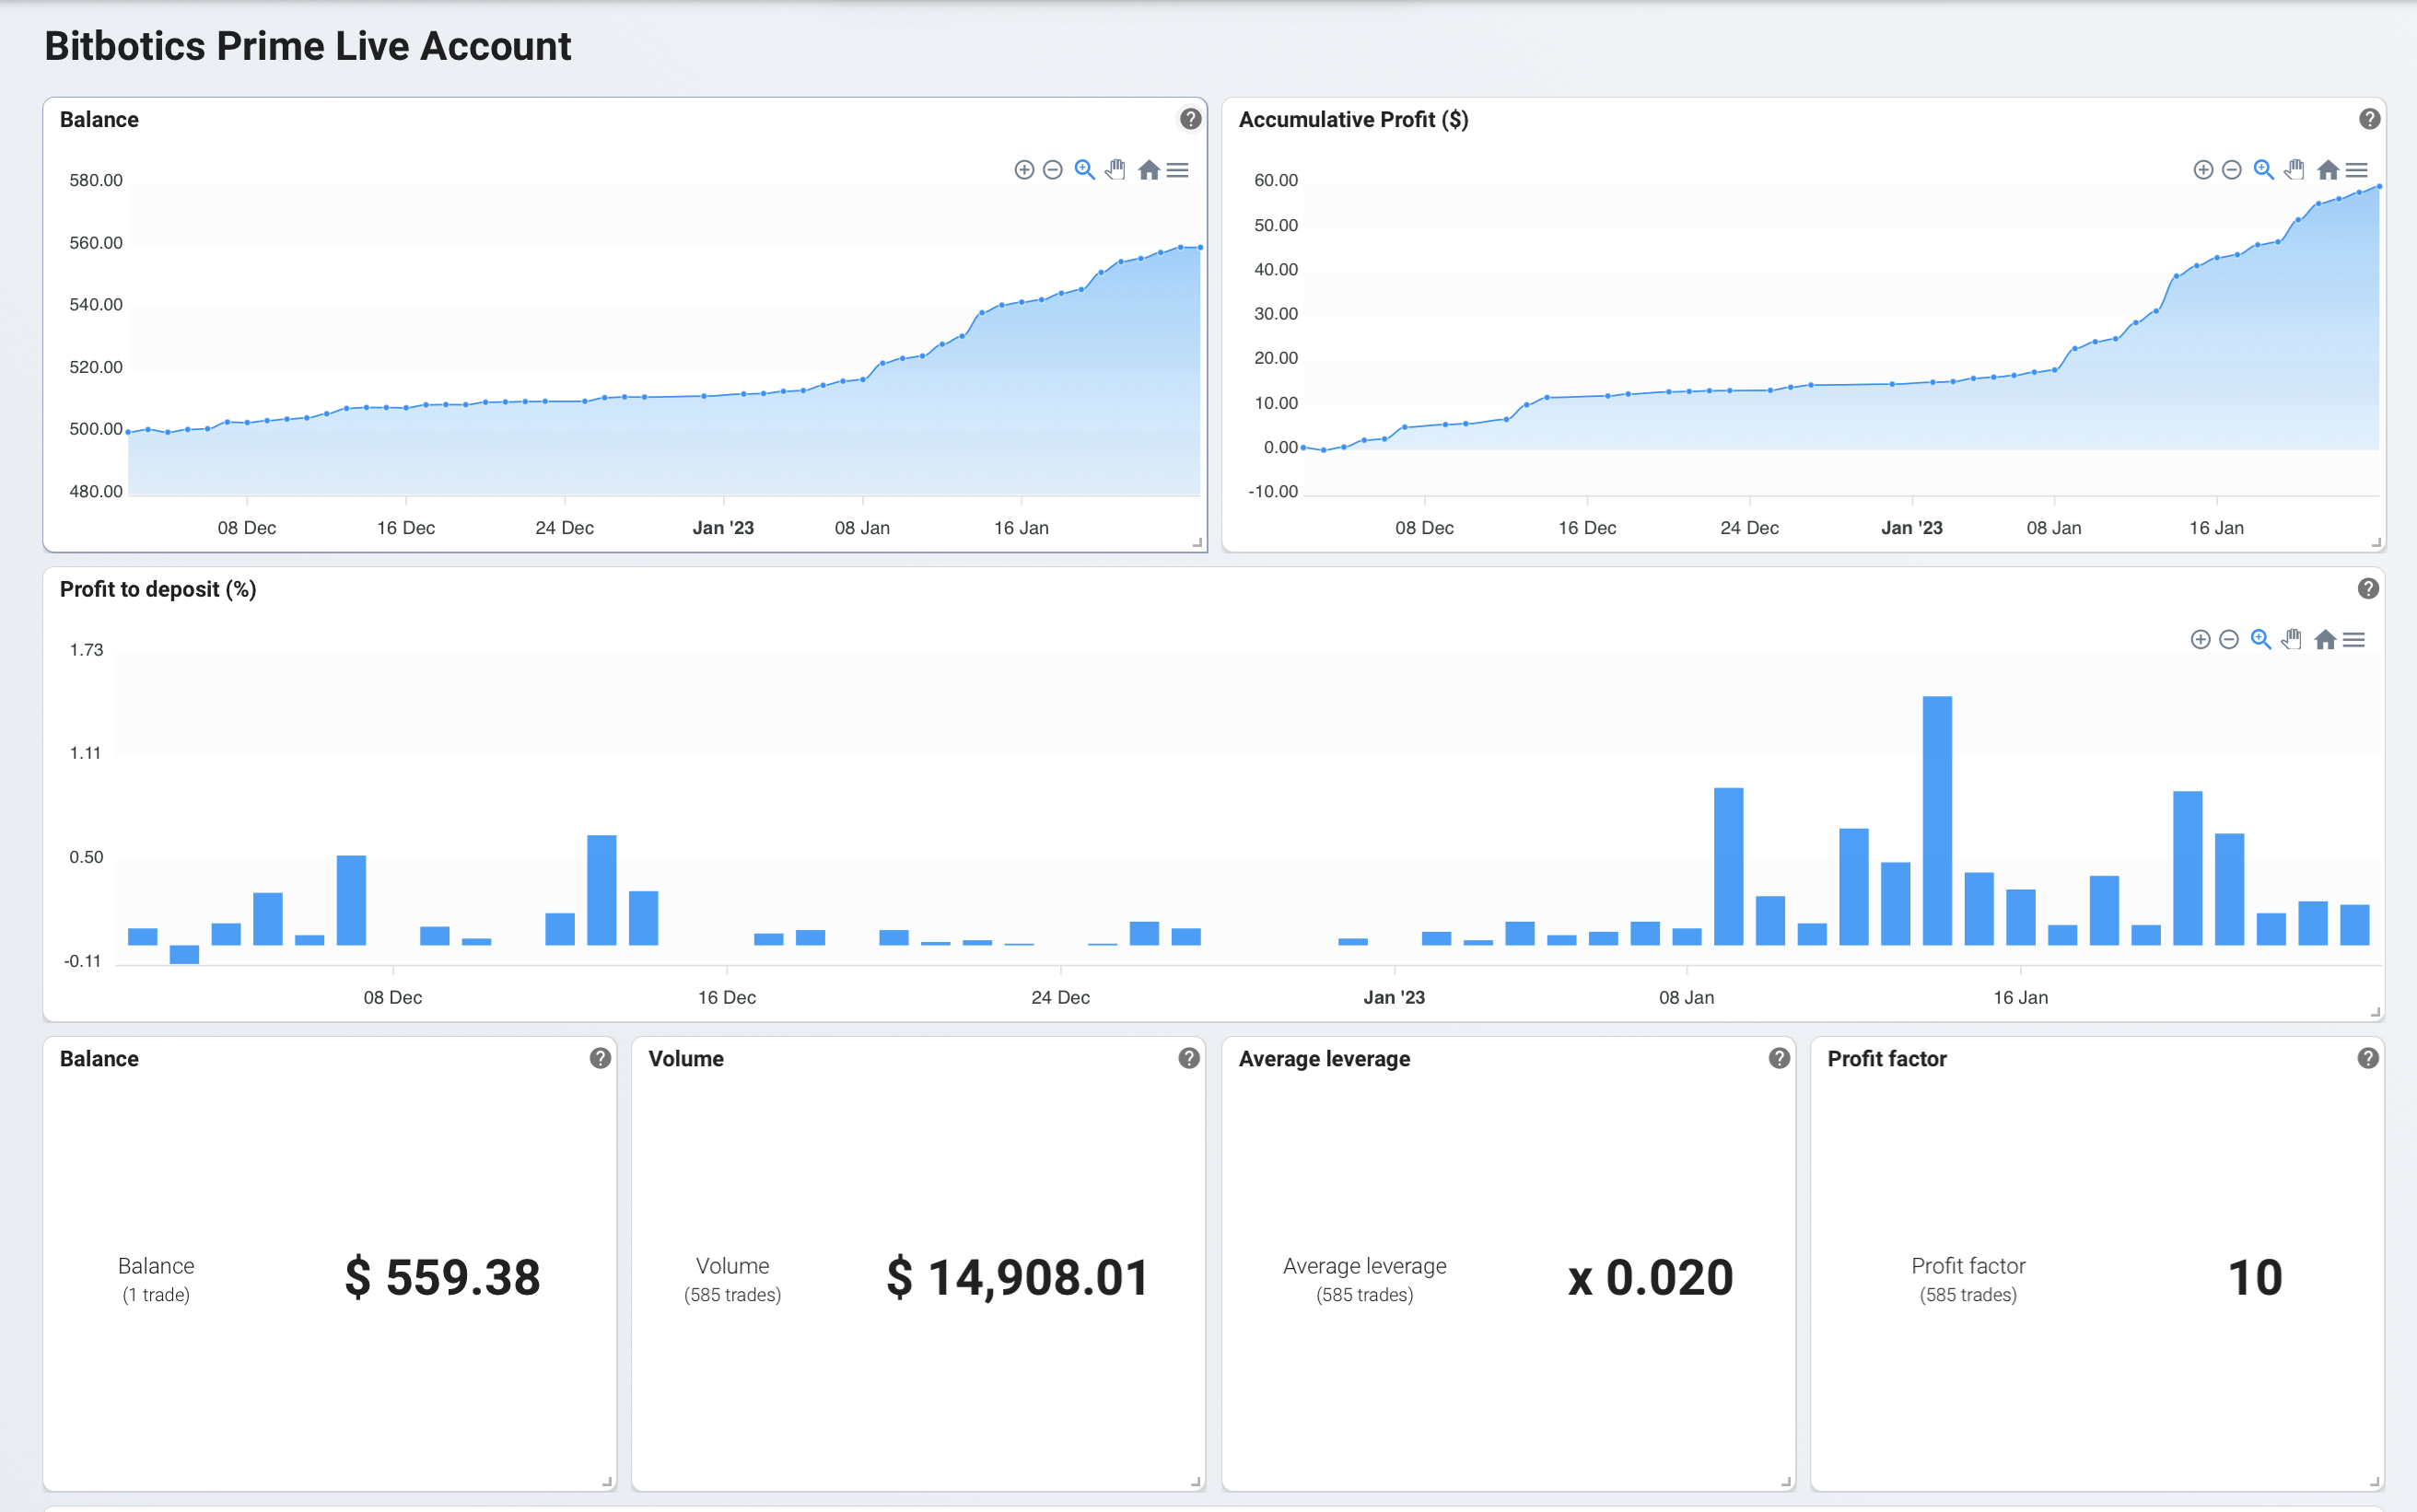Reset Profit to deposit chart with home icon
This screenshot has height=1512, width=2417.
coord(2325,640)
